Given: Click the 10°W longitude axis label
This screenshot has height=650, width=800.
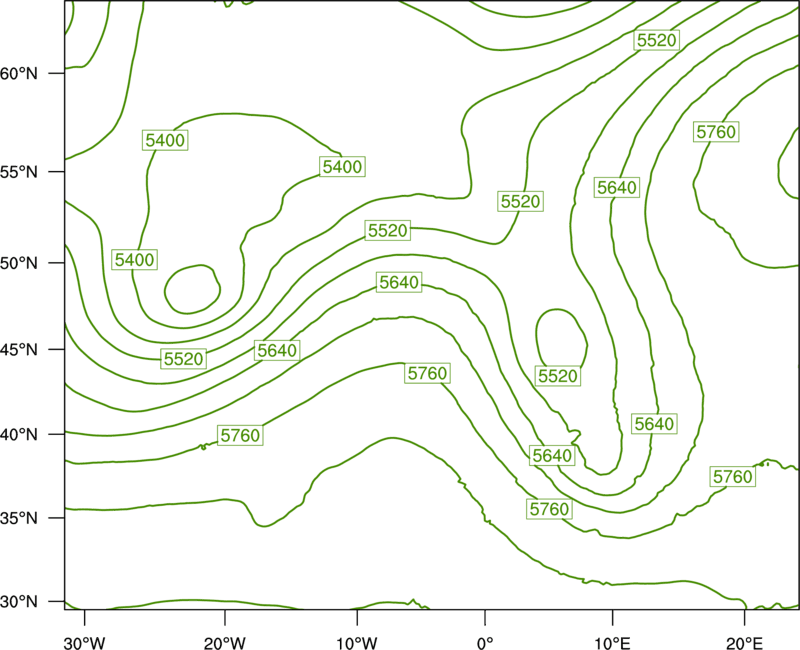Looking at the screenshot, I should 357,643.
